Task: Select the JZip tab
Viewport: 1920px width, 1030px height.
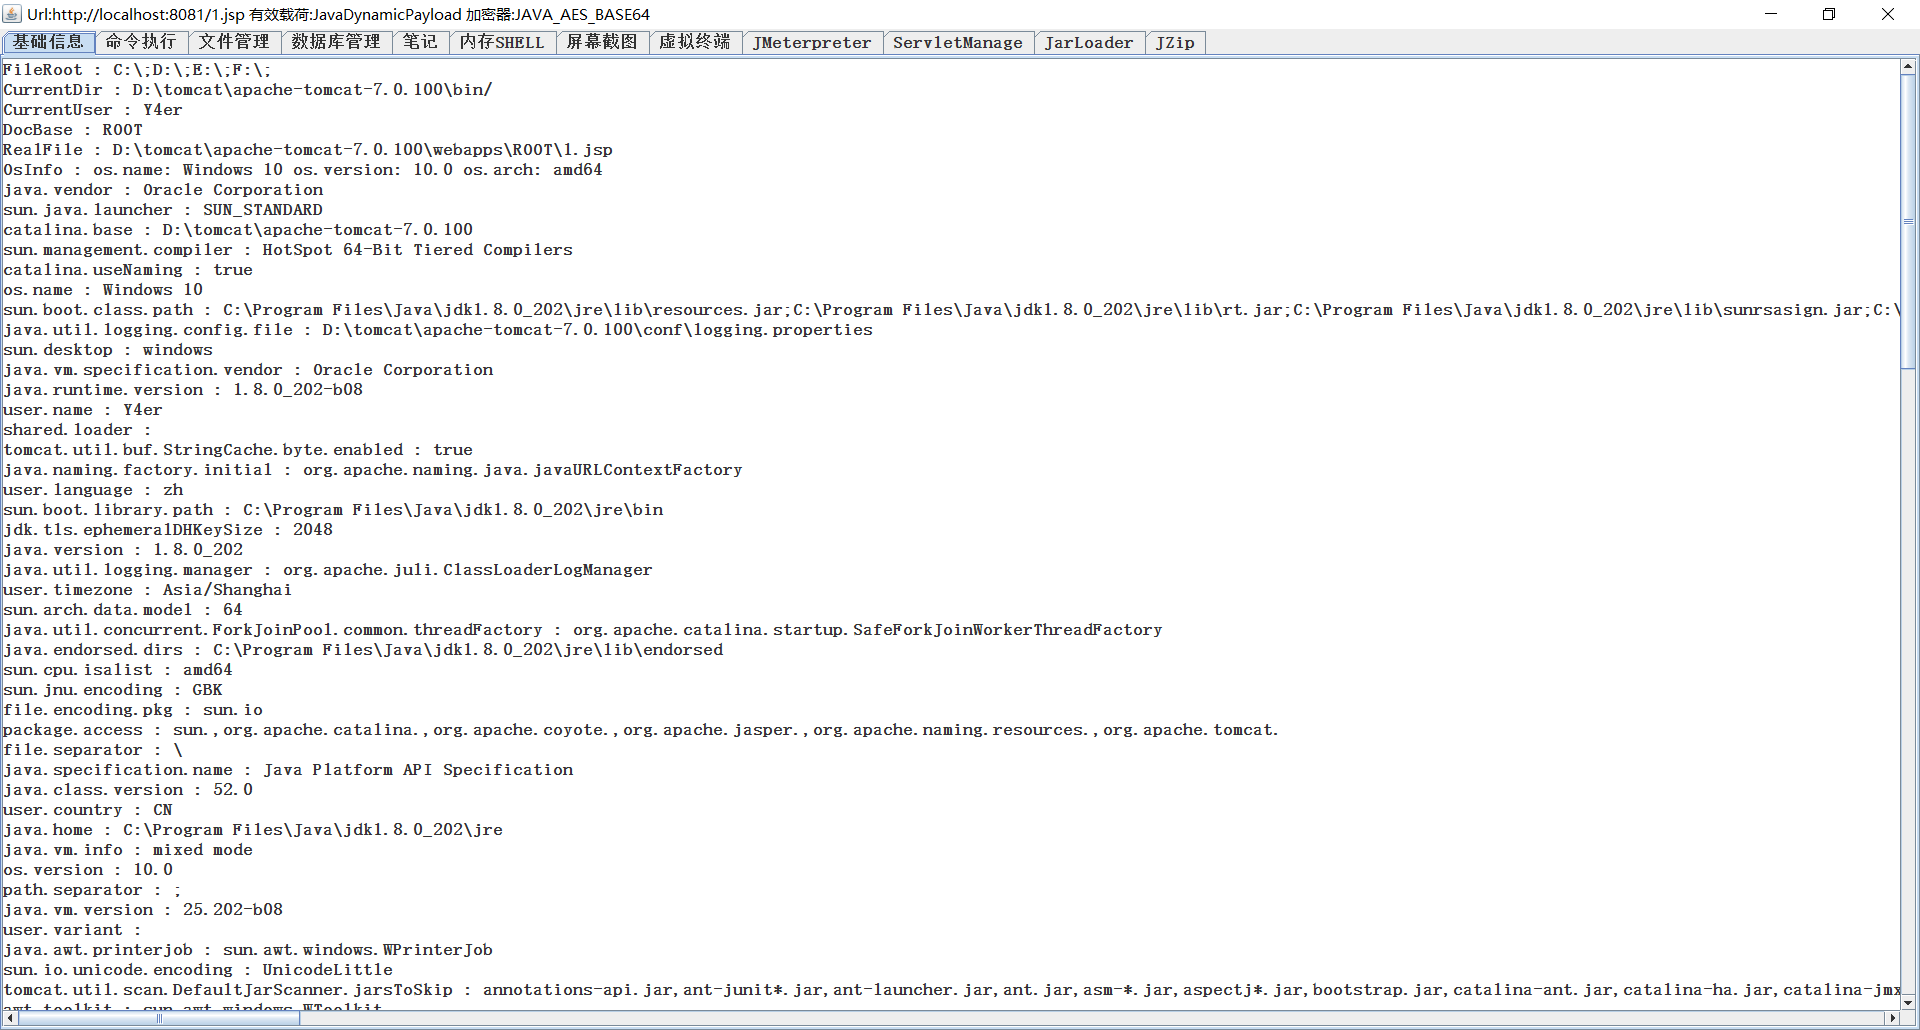Action: 1175,42
